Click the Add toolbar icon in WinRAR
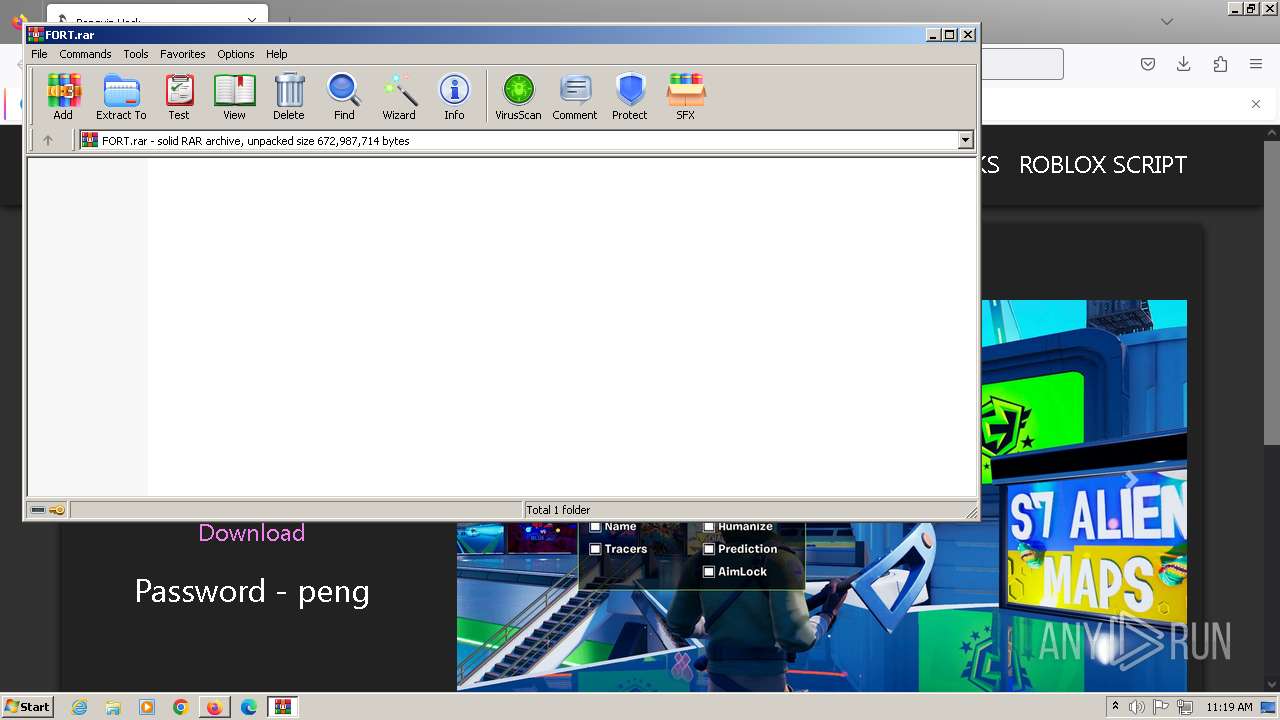The height and width of the screenshot is (720, 1280). click(x=63, y=97)
